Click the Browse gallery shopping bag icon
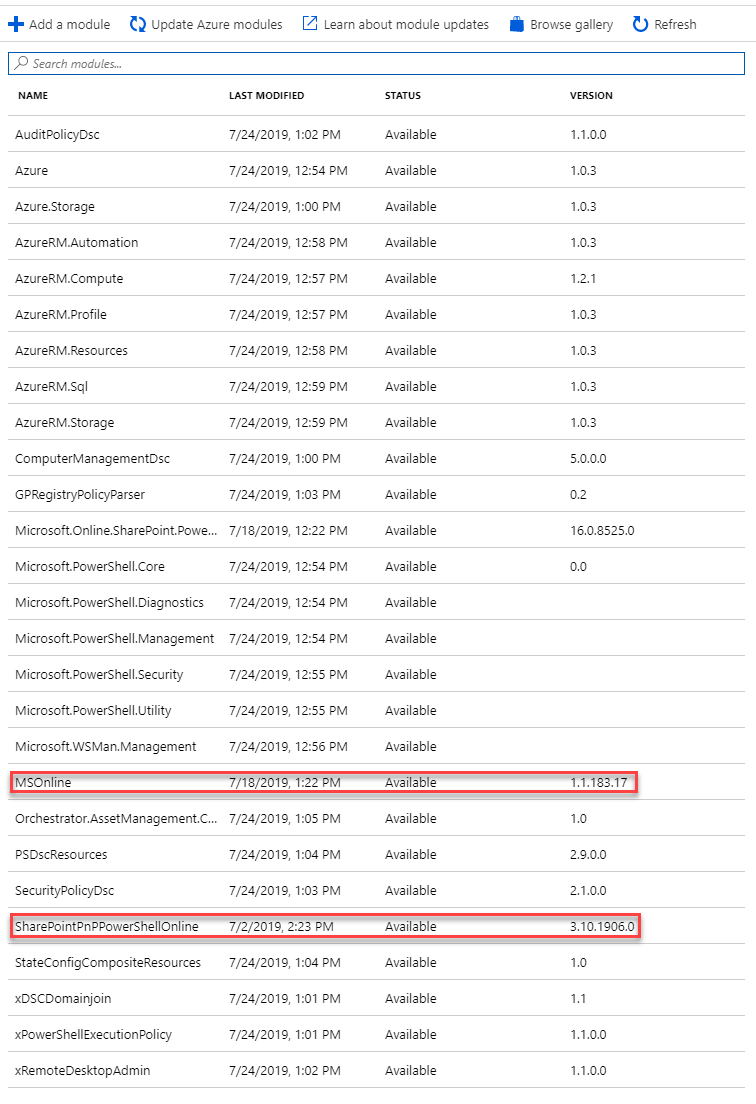This screenshot has height=1104, width=756. tap(517, 25)
